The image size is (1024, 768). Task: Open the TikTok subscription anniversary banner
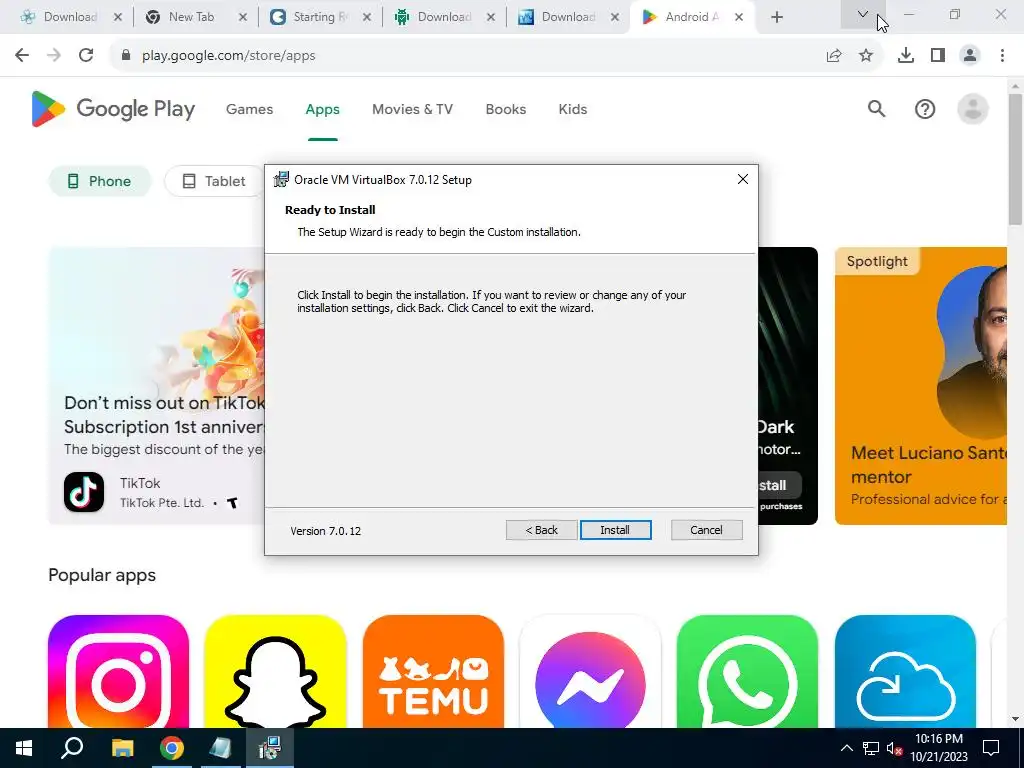click(157, 385)
